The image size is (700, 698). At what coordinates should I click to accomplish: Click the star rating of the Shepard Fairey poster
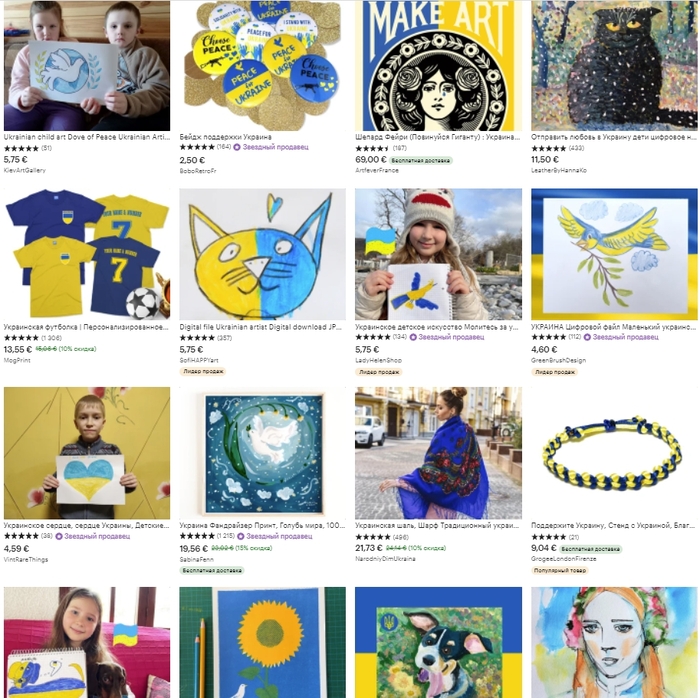click(372, 148)
